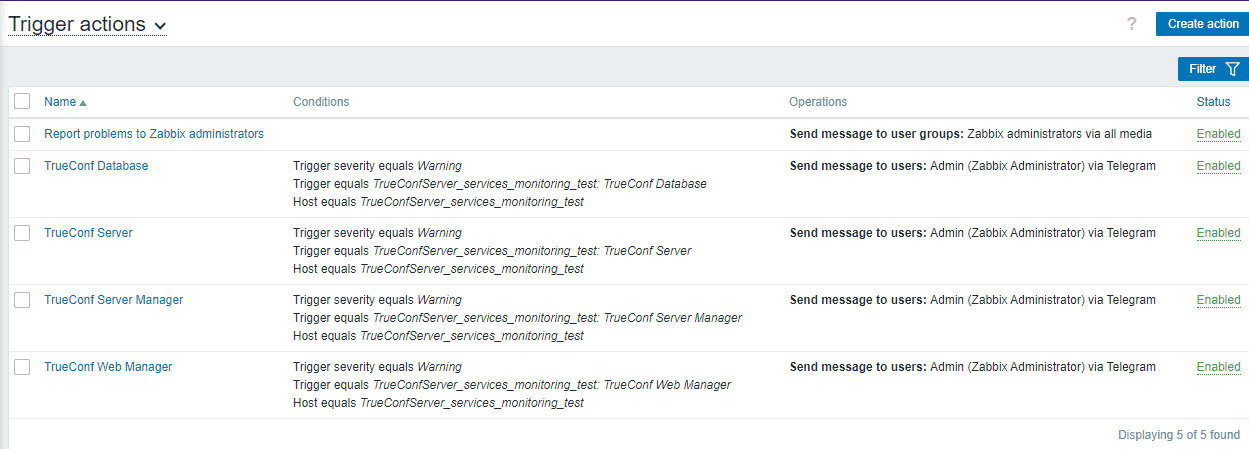Open the Report problems to Zabbix administrators action
The image size is (1249, 449).
coord(154,134)
